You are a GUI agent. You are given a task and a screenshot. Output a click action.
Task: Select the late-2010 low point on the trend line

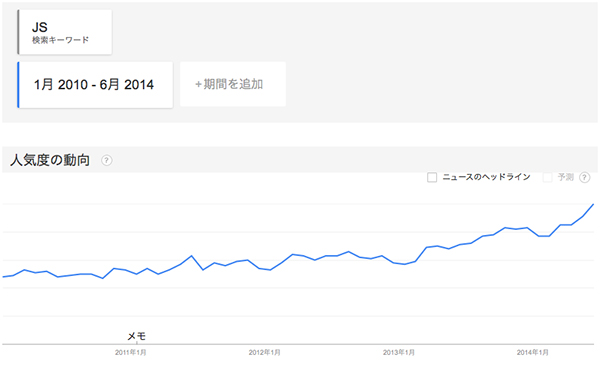click(103, 278)
